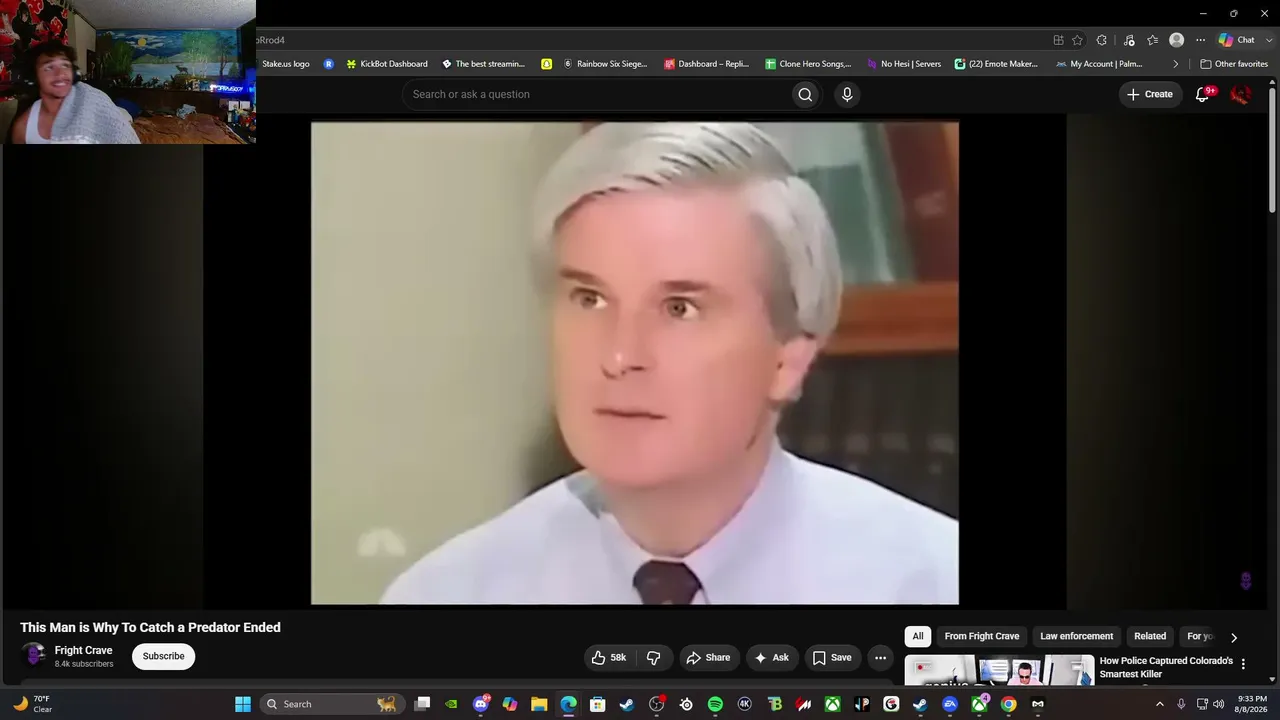
Task: Save the video to a playlist
Action: (832, 657)
